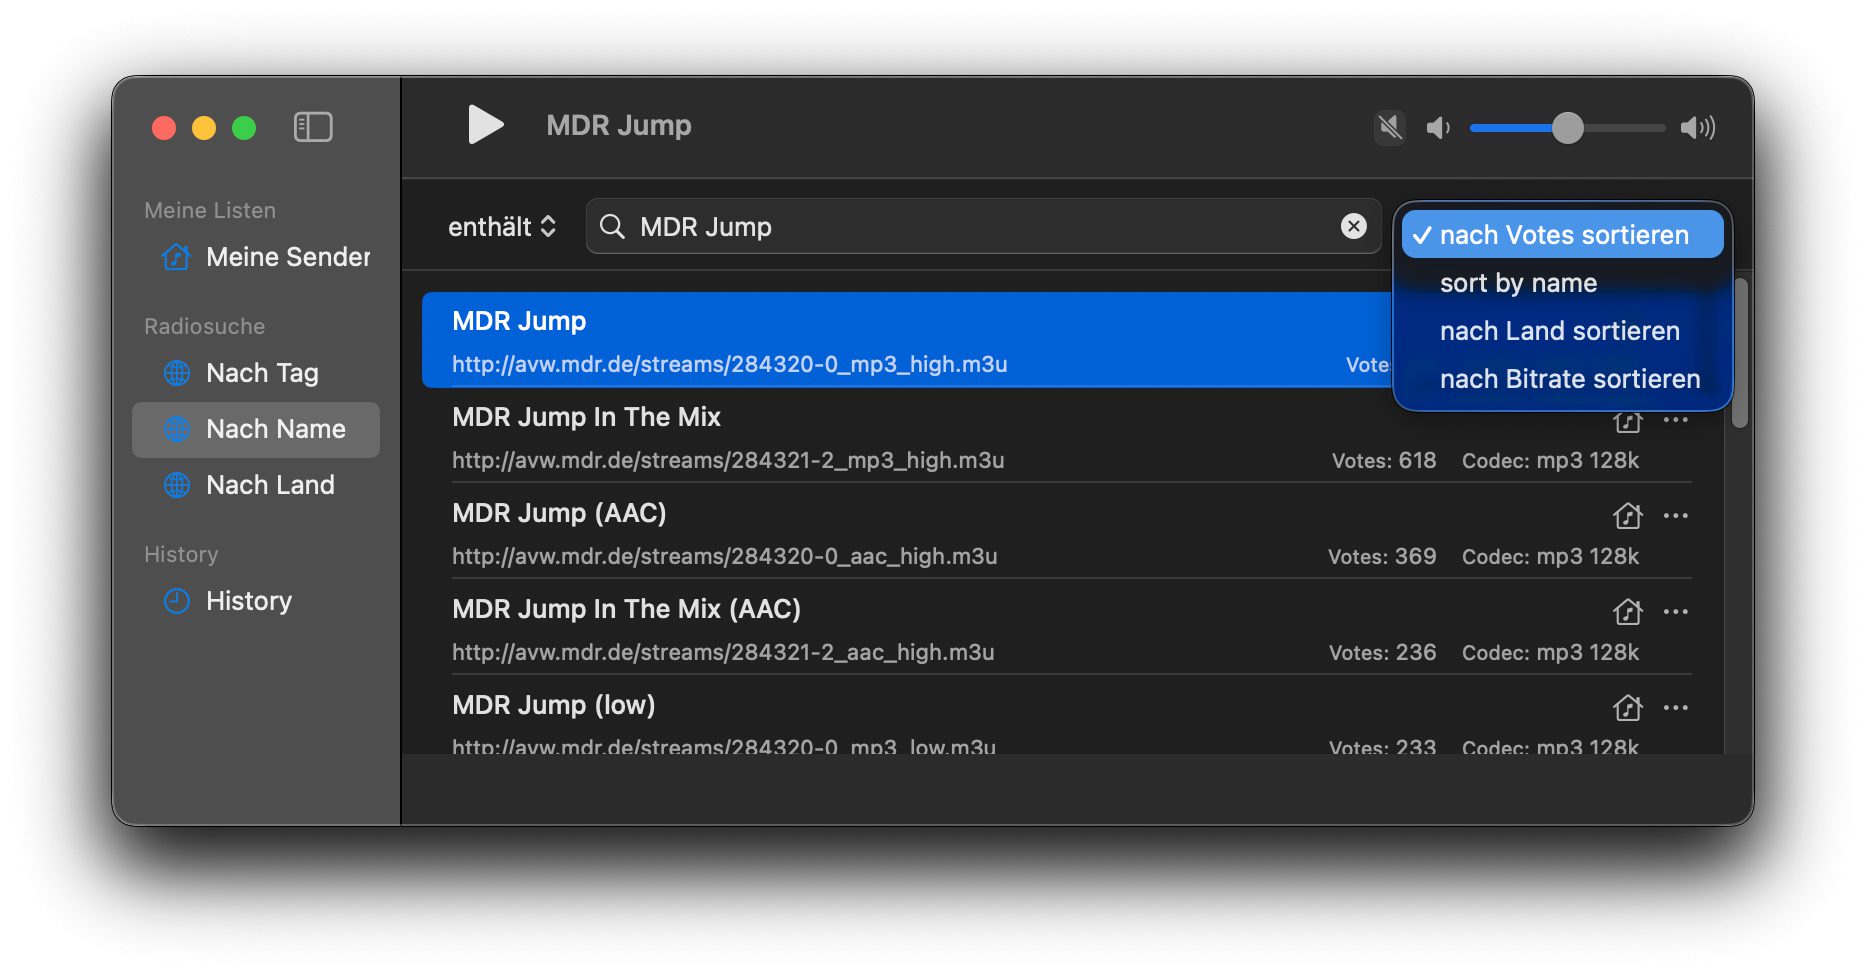Open more options for MDR Jump (AAC)

click(1676, 516)
